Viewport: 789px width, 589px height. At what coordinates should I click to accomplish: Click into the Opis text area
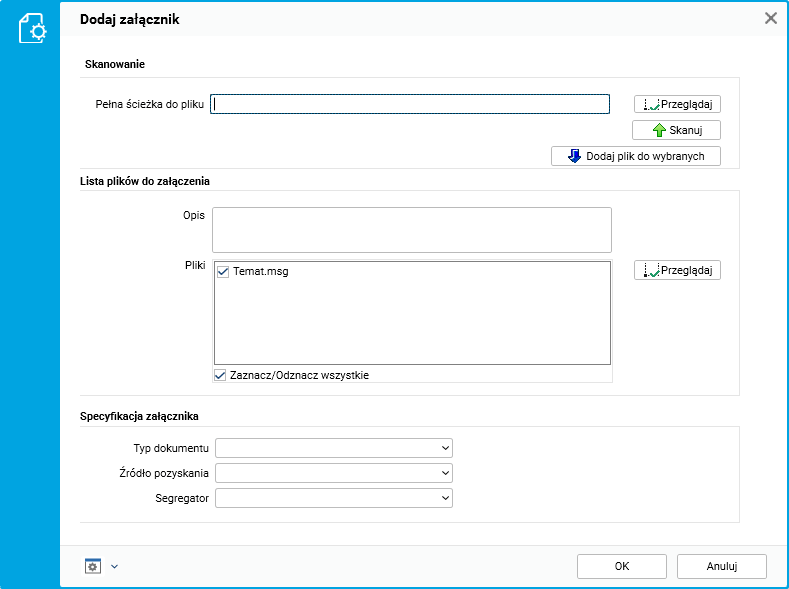click(x=411, y=230)
